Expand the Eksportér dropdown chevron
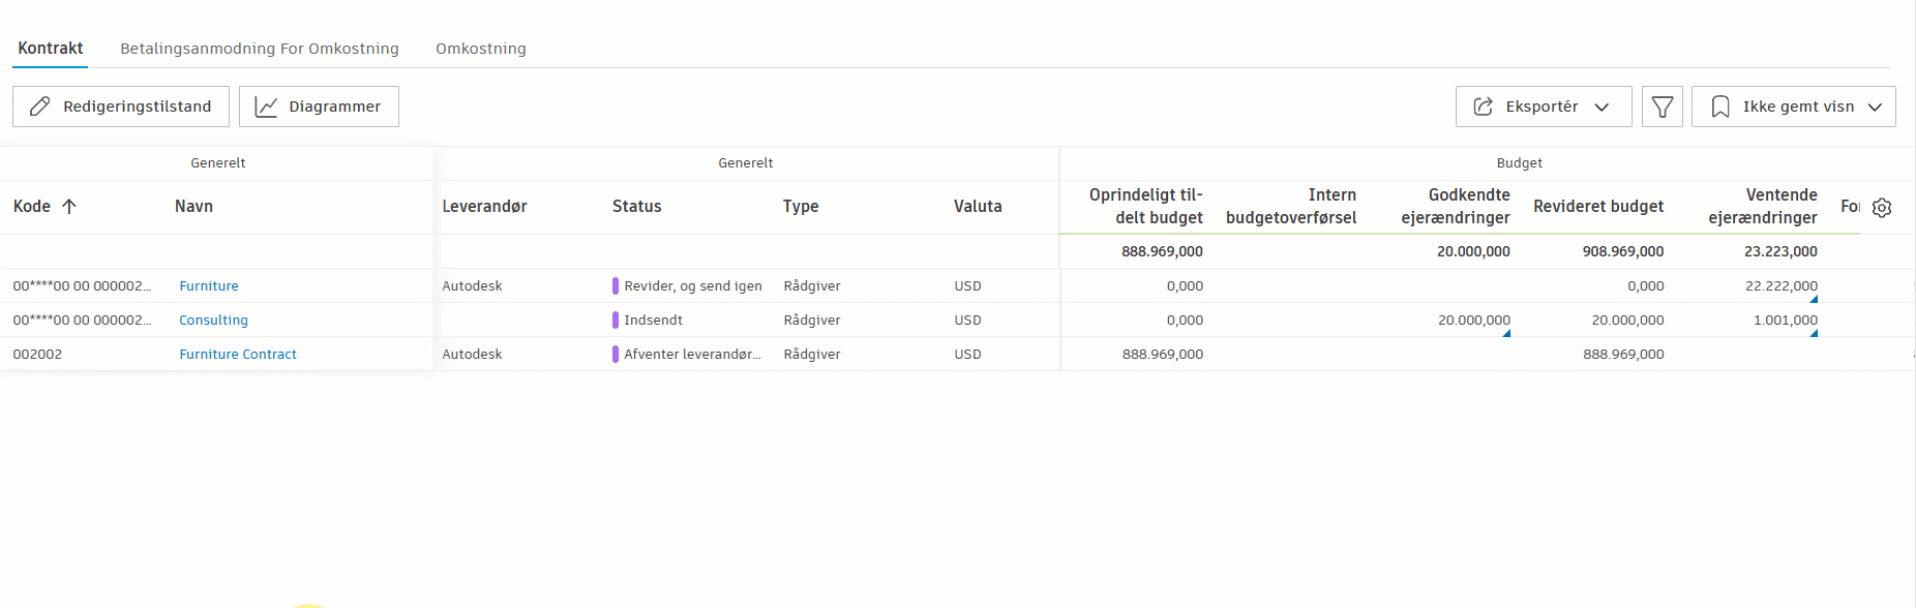The width and height of the screenshot is (1916, 608). click(x=1602, y=107)
